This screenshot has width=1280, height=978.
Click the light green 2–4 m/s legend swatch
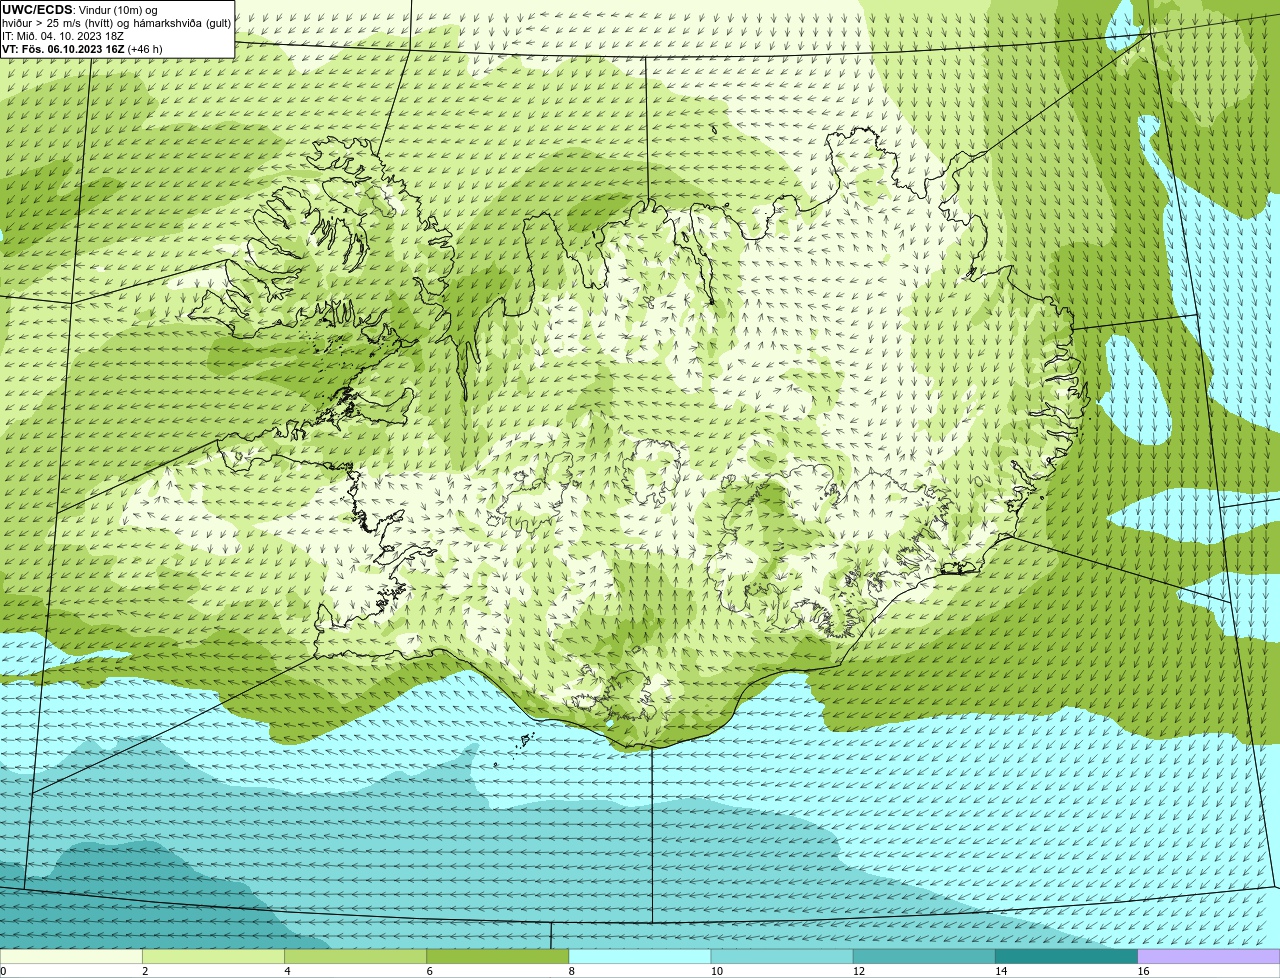click(213, 956)
